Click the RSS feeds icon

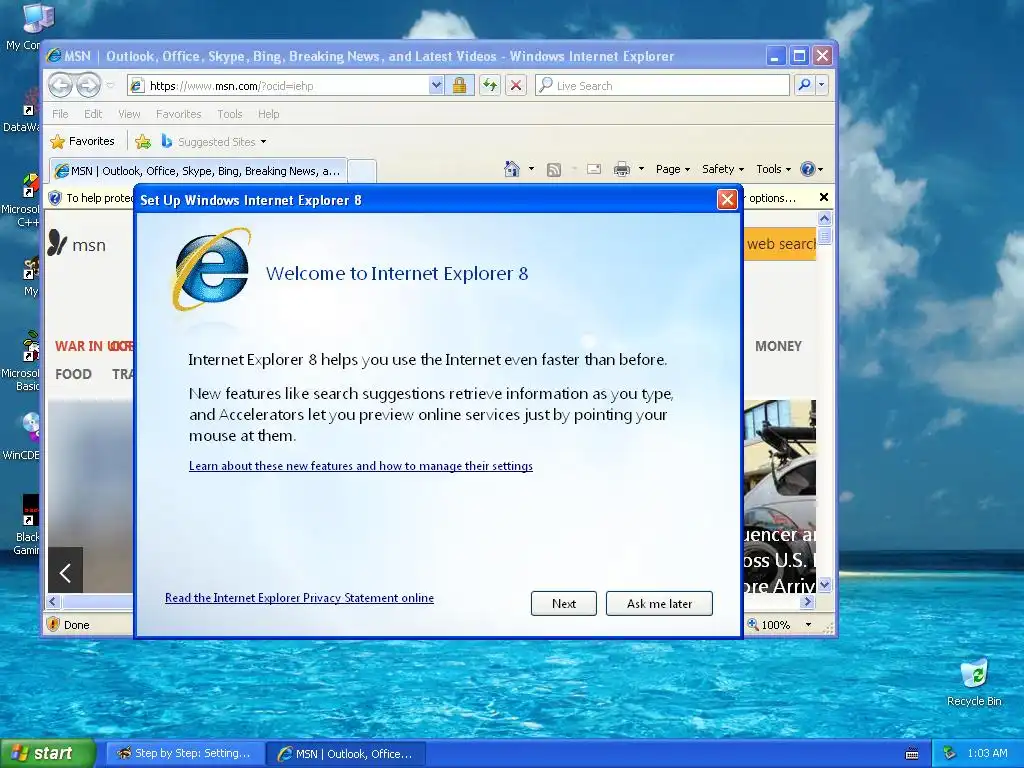pyautogui.click(x=554, y=170)
